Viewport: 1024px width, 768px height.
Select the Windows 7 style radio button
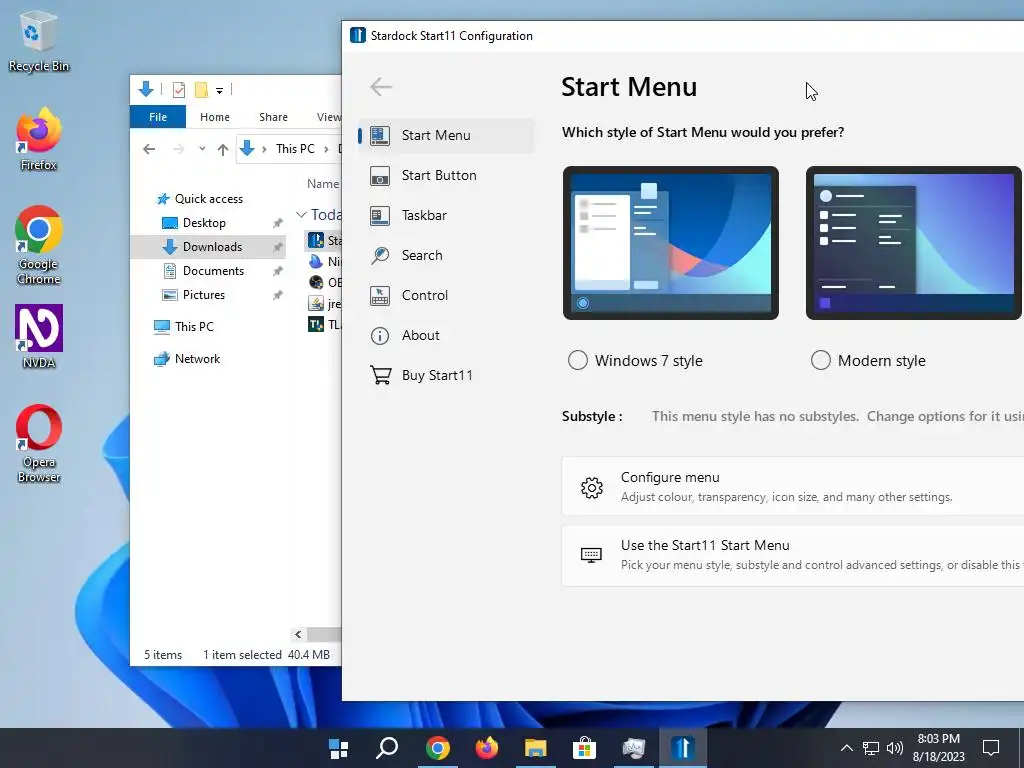[577, 360]
